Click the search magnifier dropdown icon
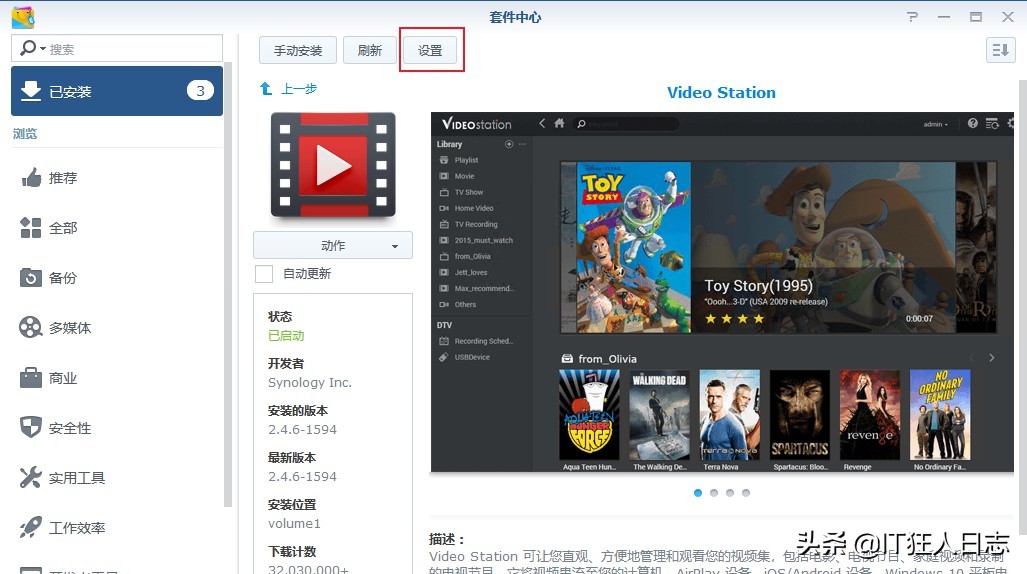 click(33, 48)
